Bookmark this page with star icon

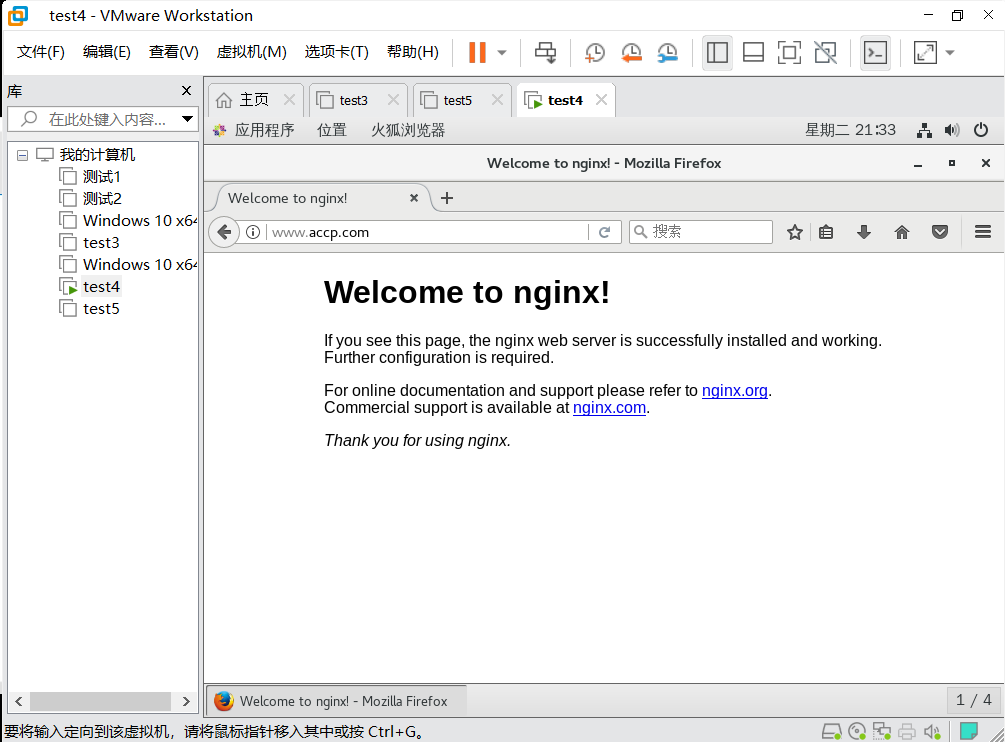(795, 232)
